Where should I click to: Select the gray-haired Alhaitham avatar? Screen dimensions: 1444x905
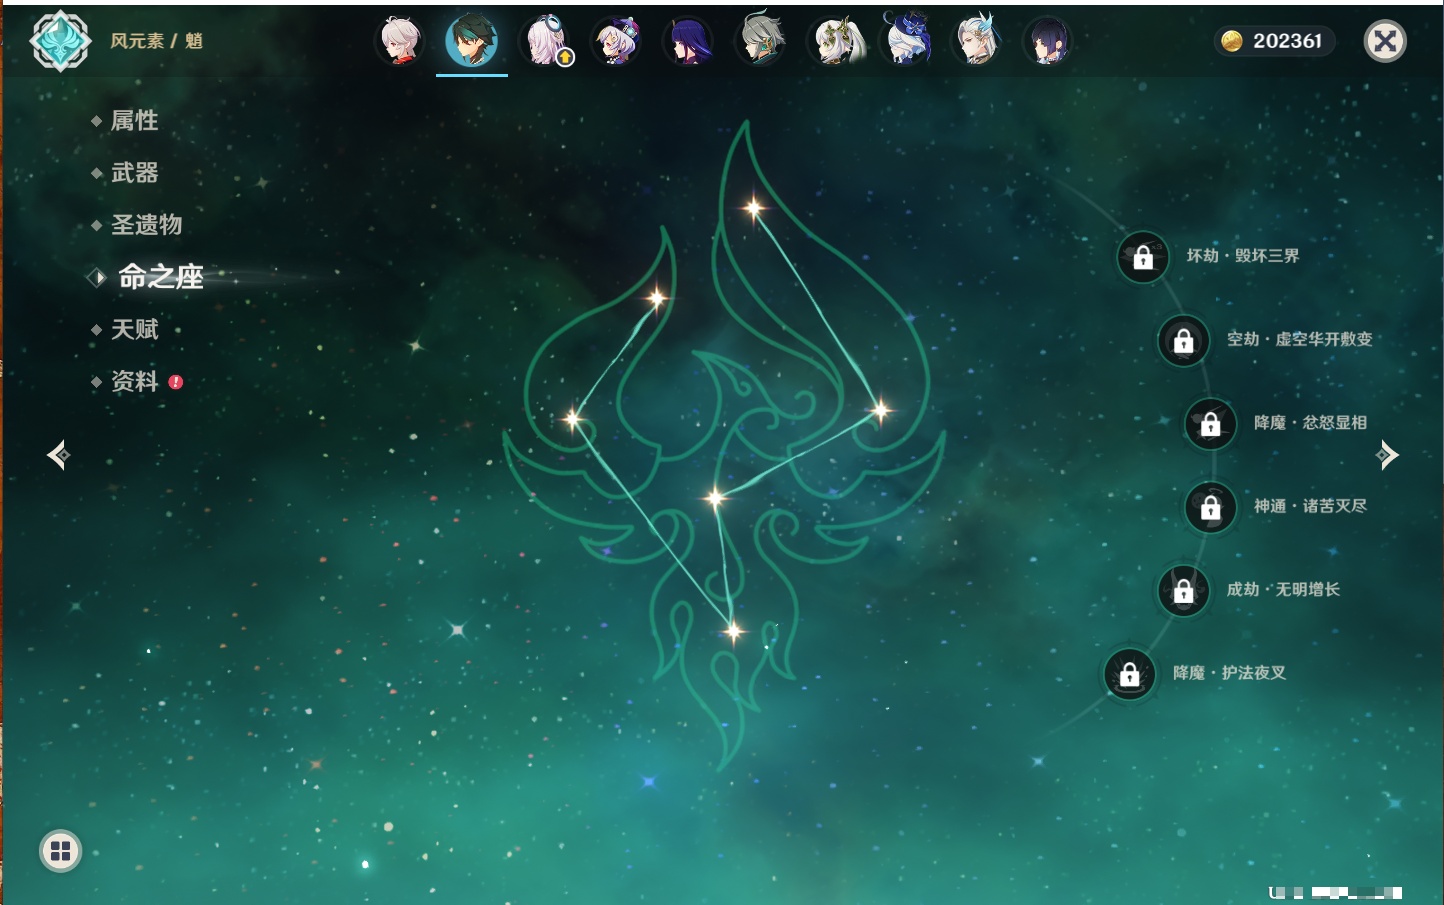click(x=761, y=40)
